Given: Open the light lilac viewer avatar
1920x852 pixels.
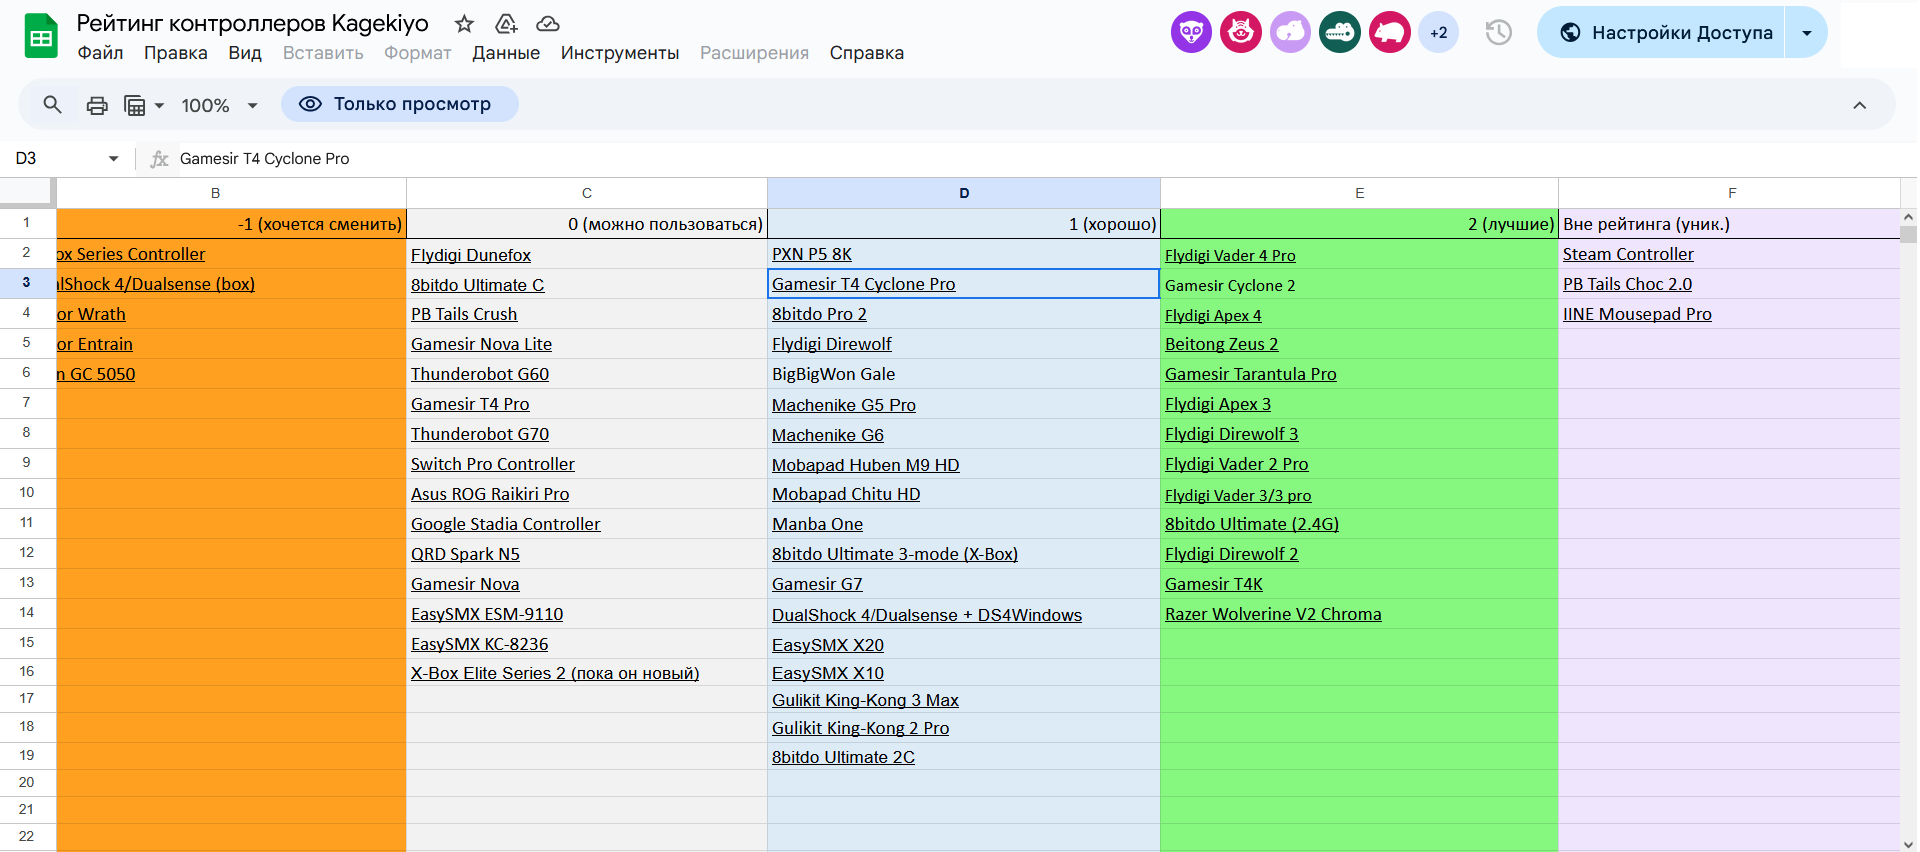Looking at the screenshot, I should click(1290, 33).
